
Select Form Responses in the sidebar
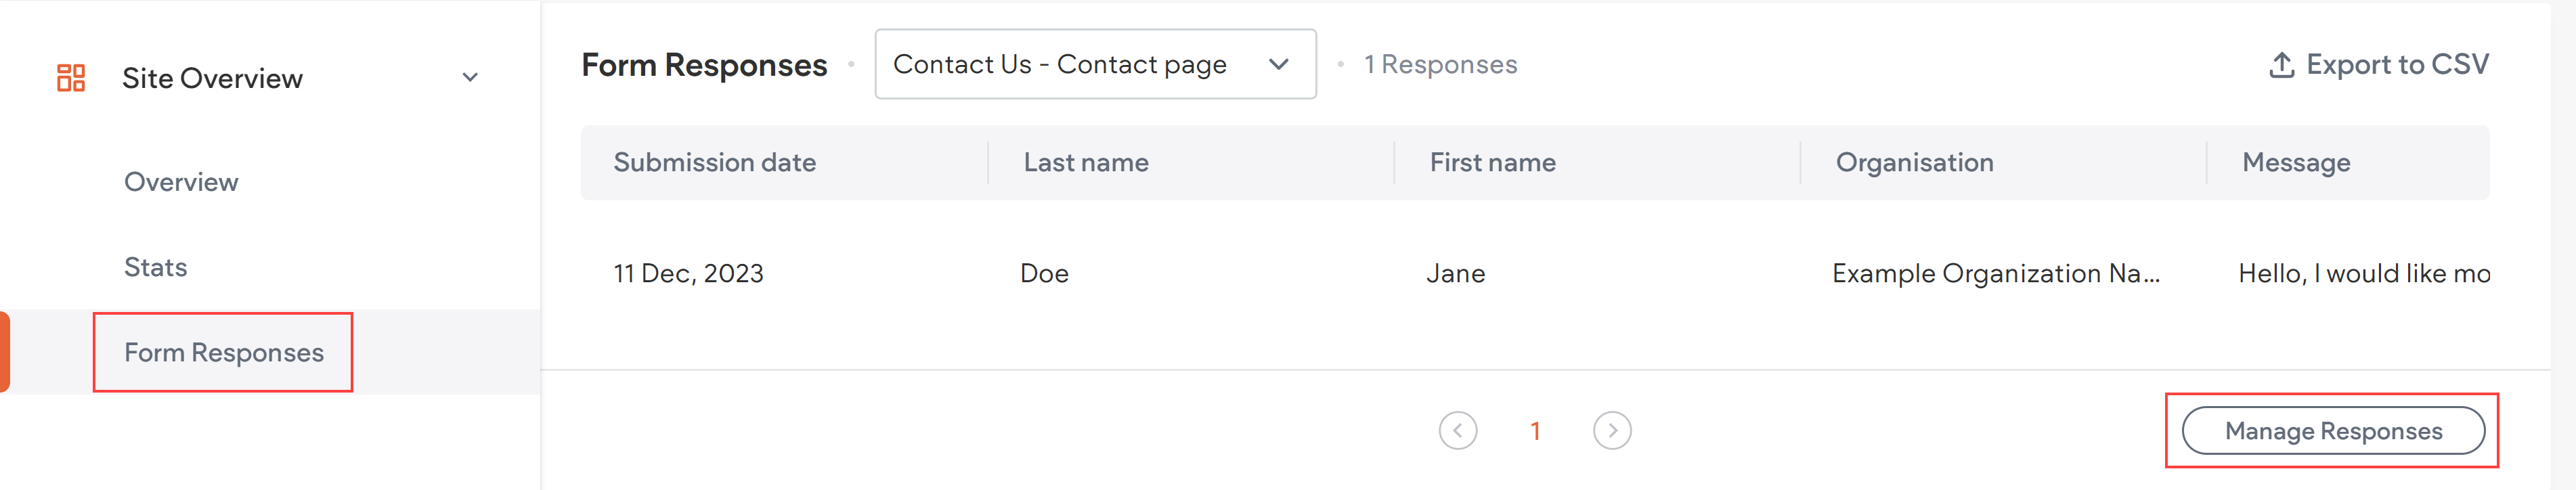point(223,352)
